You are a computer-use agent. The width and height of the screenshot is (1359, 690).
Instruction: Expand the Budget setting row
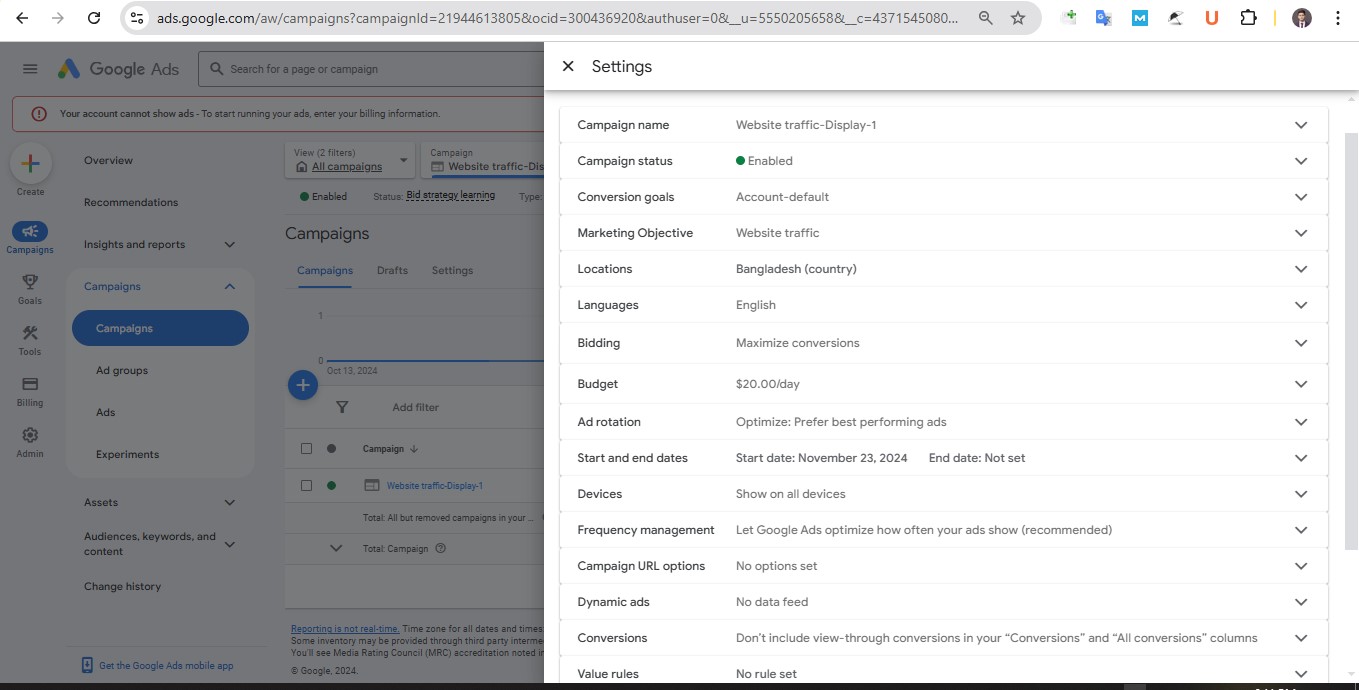(x=1300, y=384)
